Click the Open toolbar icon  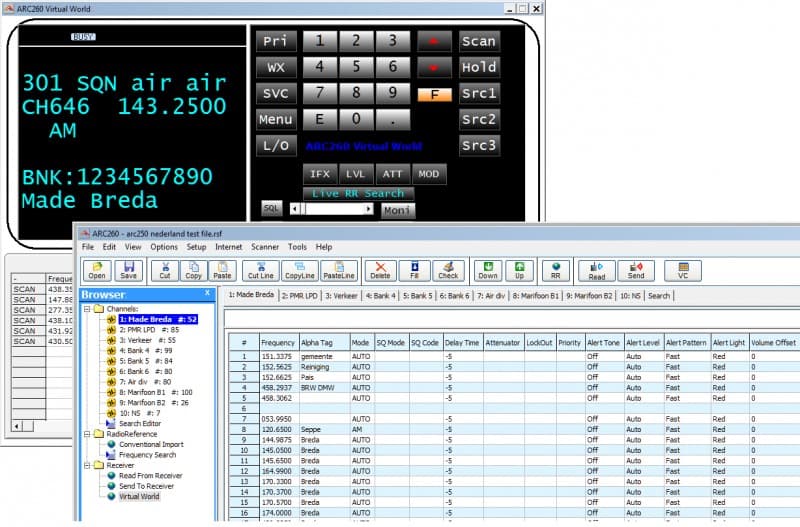(x=97, y=270)
